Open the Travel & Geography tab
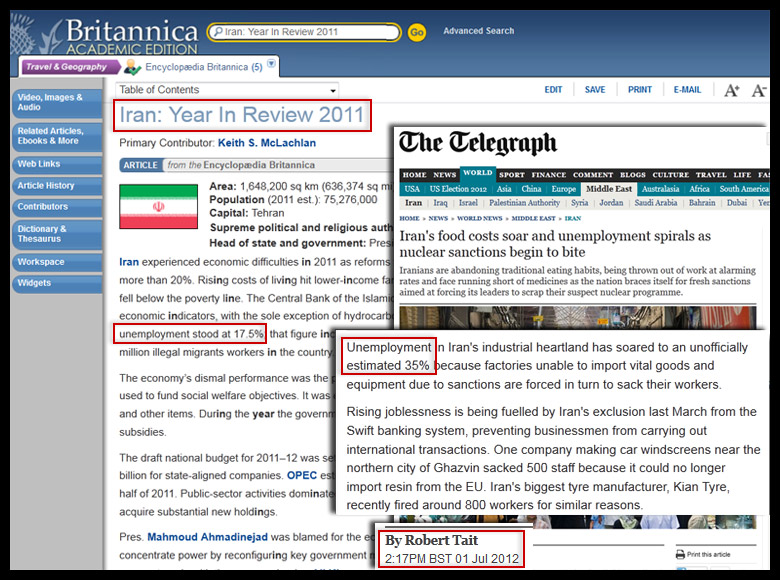This screenshot has width=780, height=580. click(x=66, y=67)
